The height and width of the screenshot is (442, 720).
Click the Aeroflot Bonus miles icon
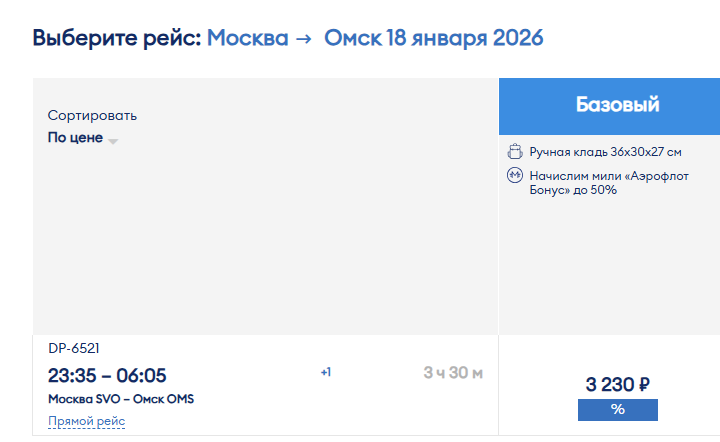pyautogui.click(x=515, y=175)
